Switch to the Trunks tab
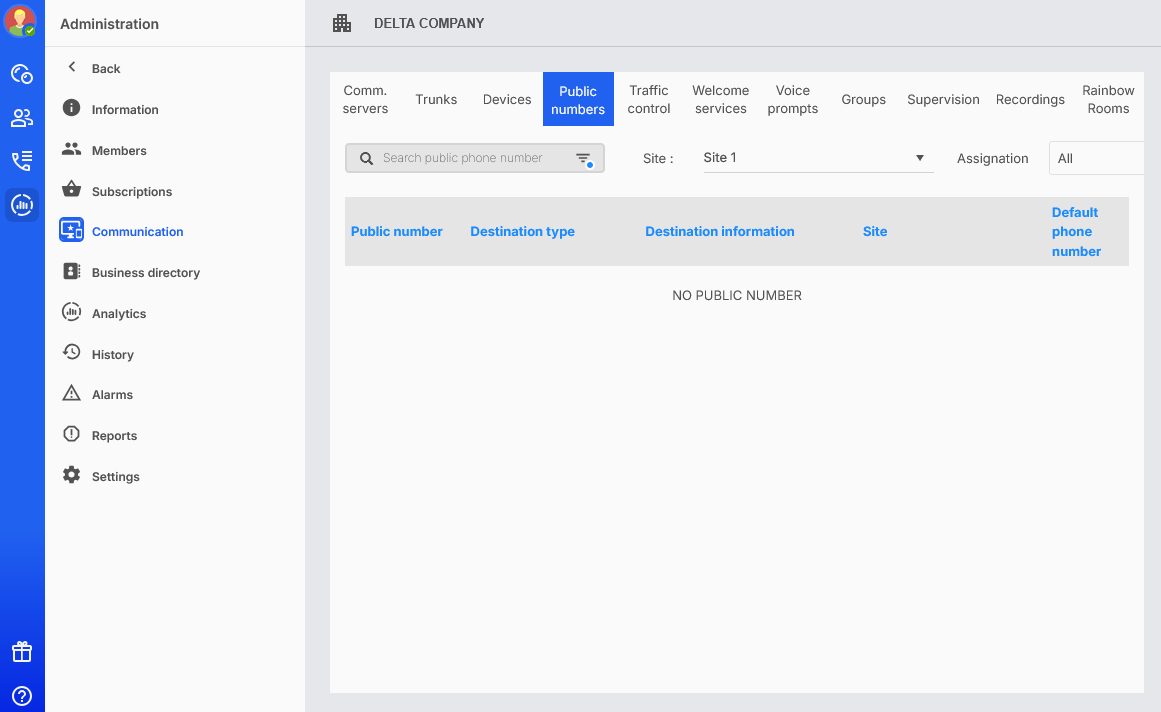The image size is (1161, 712). coord(436,99)
